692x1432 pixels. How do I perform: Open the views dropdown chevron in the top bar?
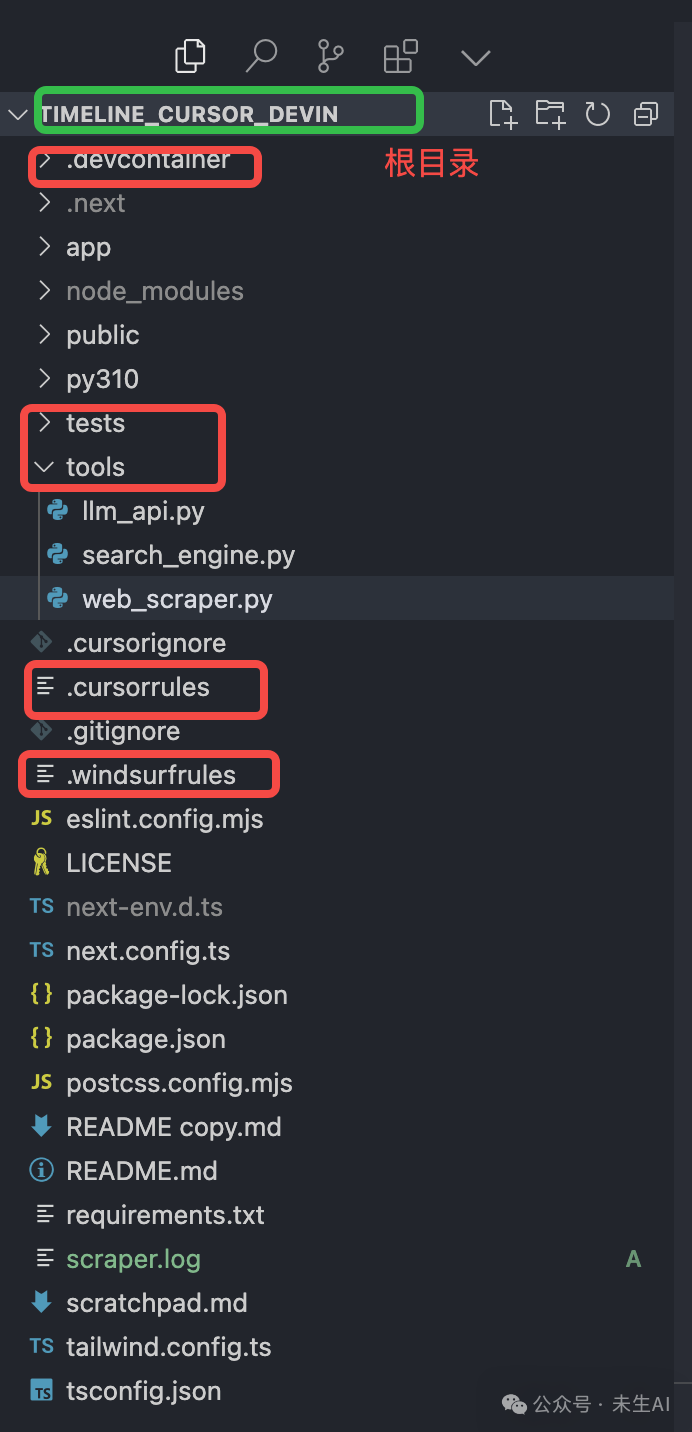coord(475,56)
